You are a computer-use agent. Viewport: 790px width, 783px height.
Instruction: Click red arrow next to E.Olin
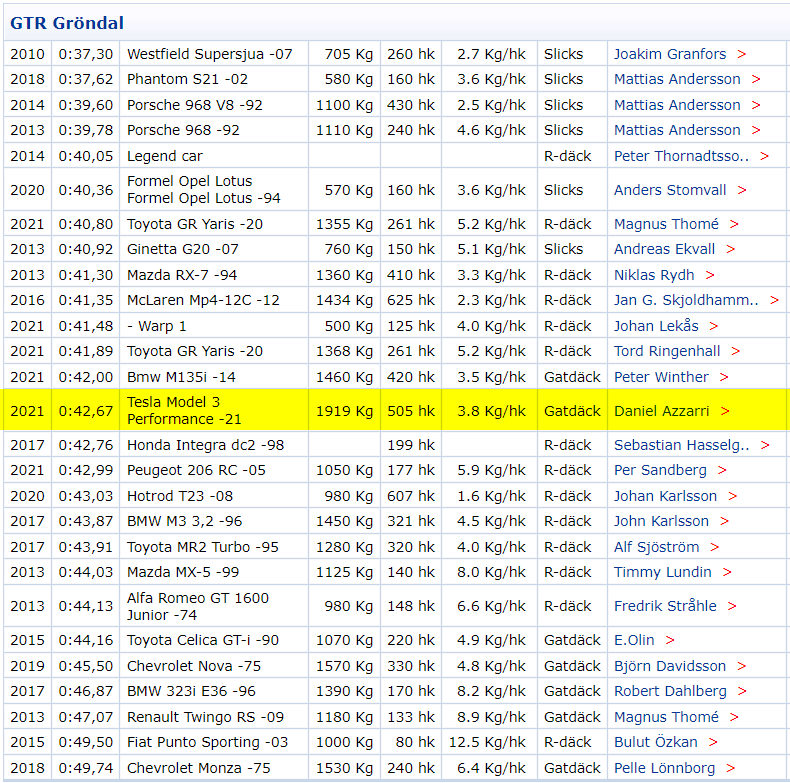tap(670, 640)
